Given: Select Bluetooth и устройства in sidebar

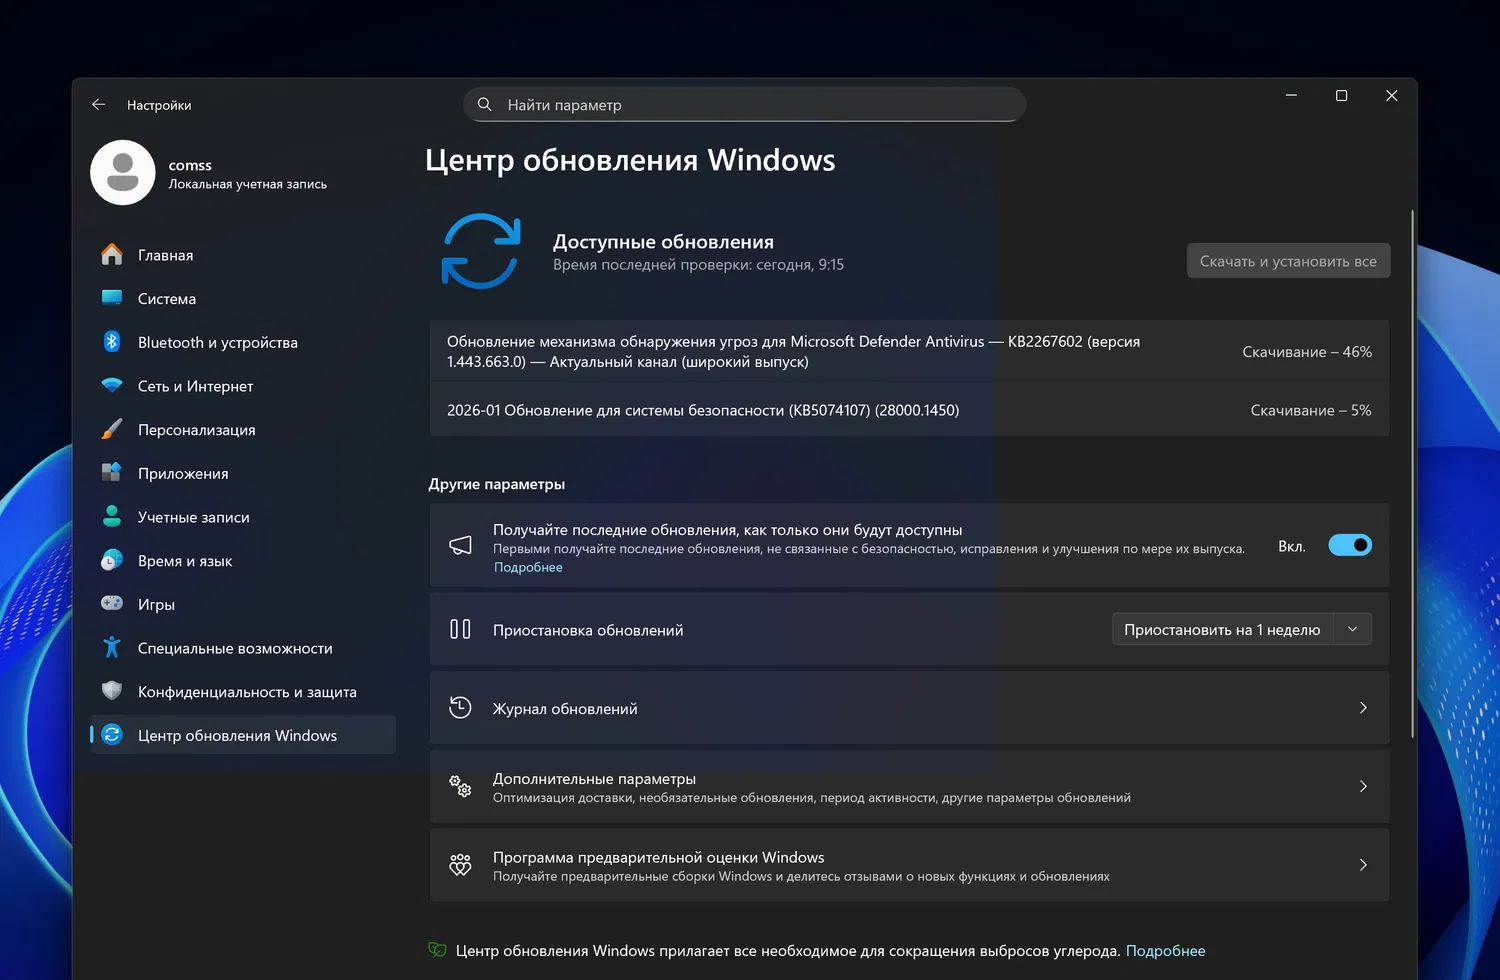Looking at the screenshot, I should (x=243, y=342).
